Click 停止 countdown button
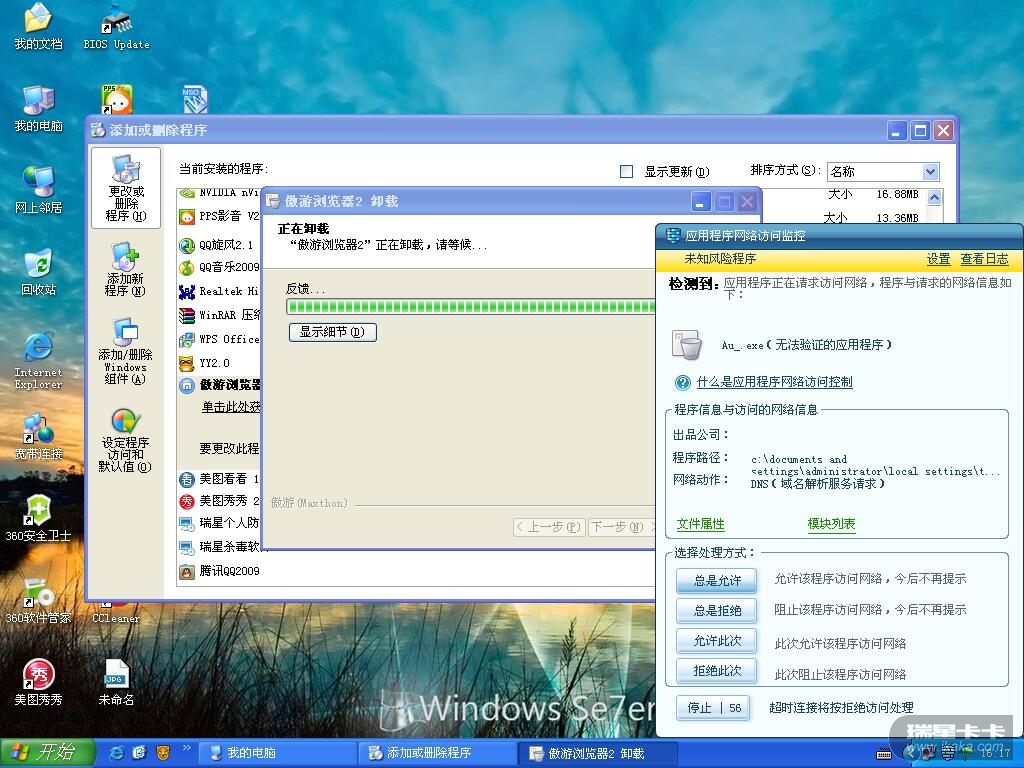 click(714, 708)
